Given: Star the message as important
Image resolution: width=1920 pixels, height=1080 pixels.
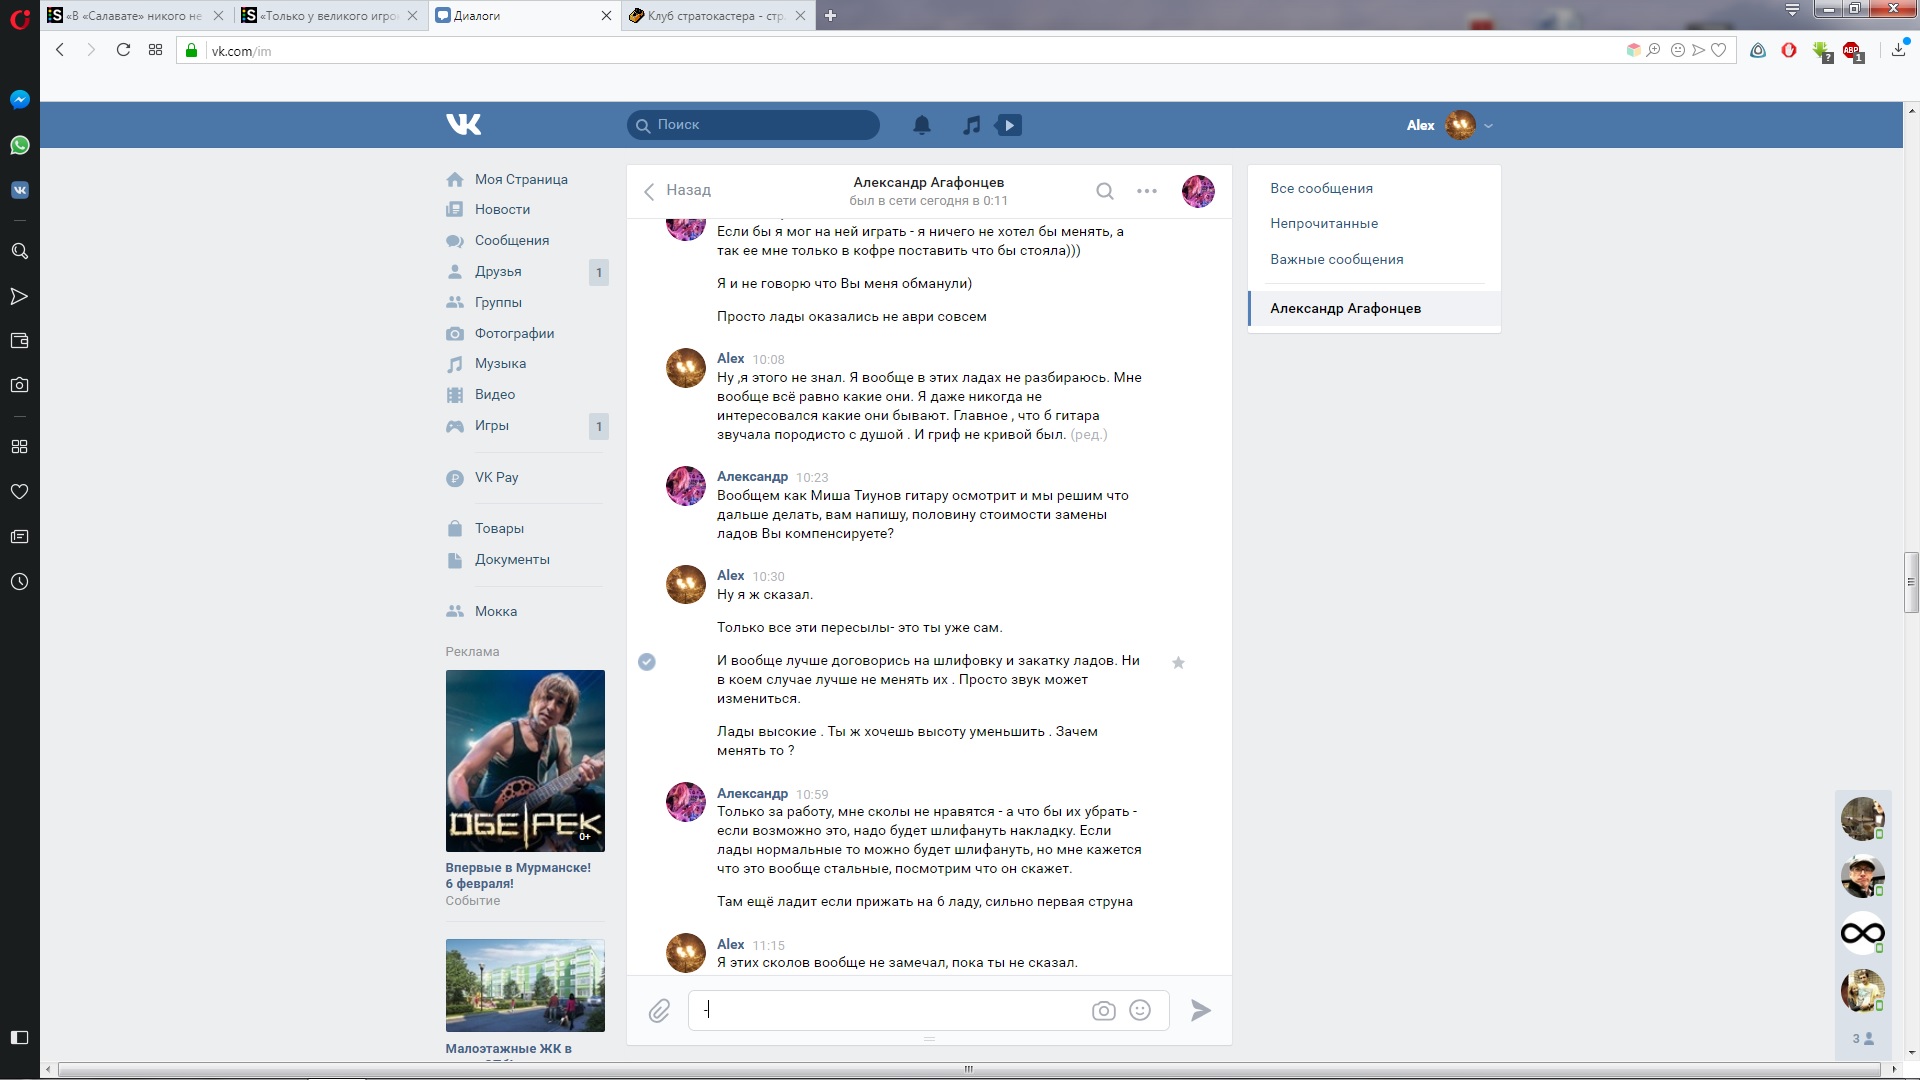Looking at the screenshot, I should pyautogui.click(x=1178, y=662).
